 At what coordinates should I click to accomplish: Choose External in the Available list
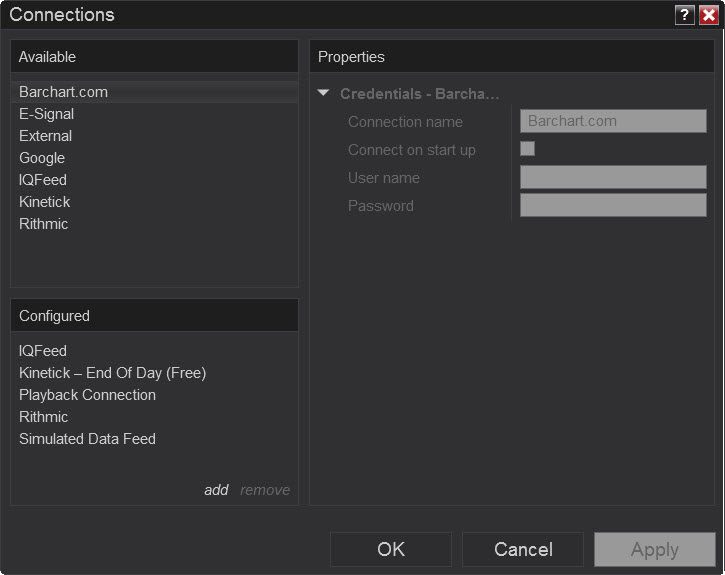click(x=45, y=136)
